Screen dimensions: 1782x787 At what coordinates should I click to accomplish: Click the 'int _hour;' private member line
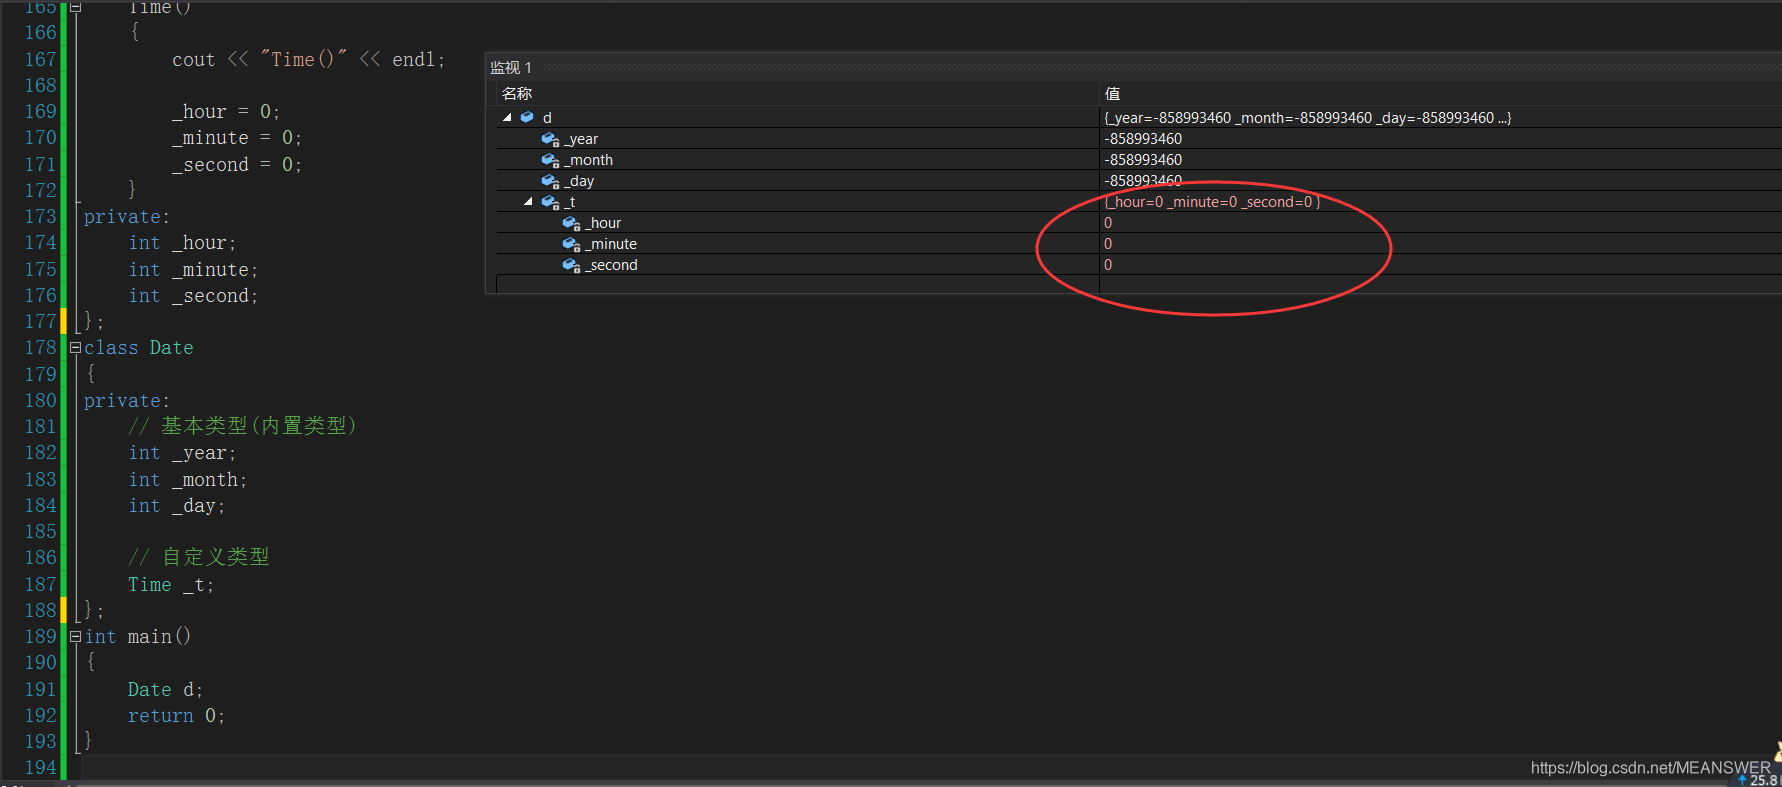point(182,243)
